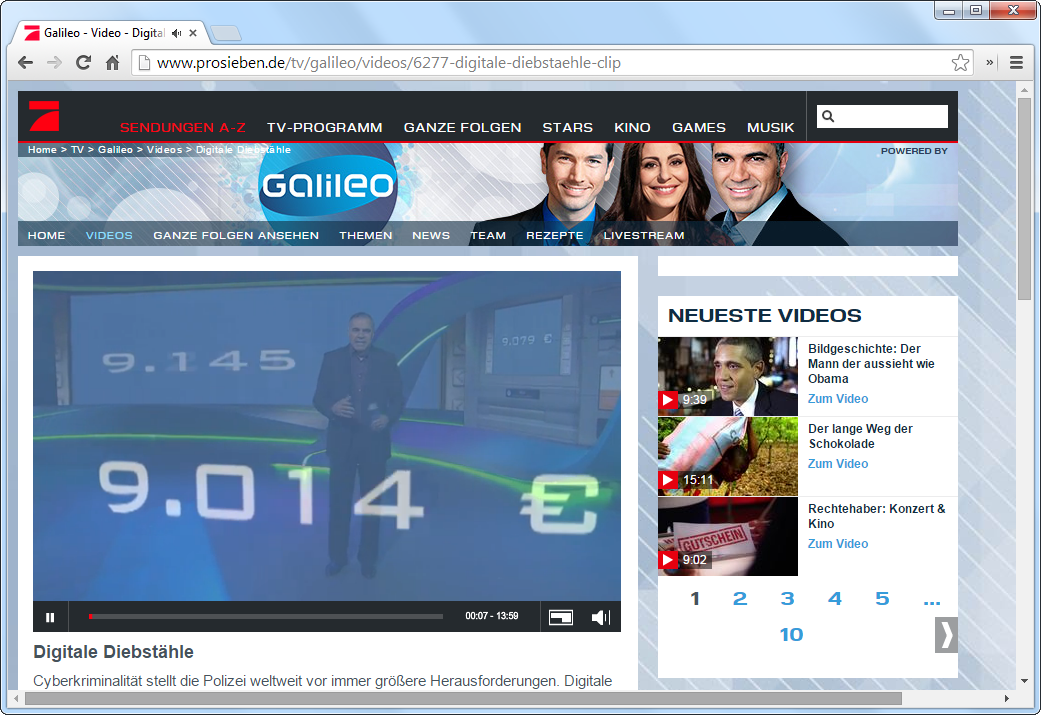Go to Chrome home page icon

coord(113,62)
